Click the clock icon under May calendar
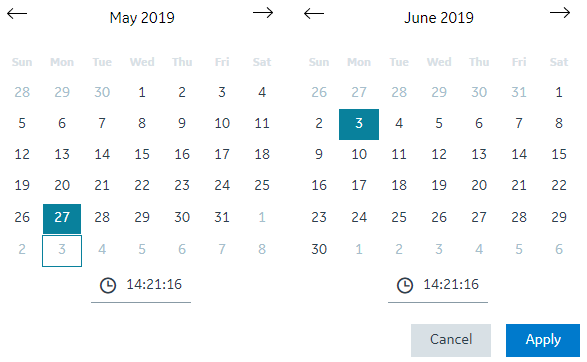Image resolution: width=587 pixels, height=362 pixels. click(x=108, y=286)
